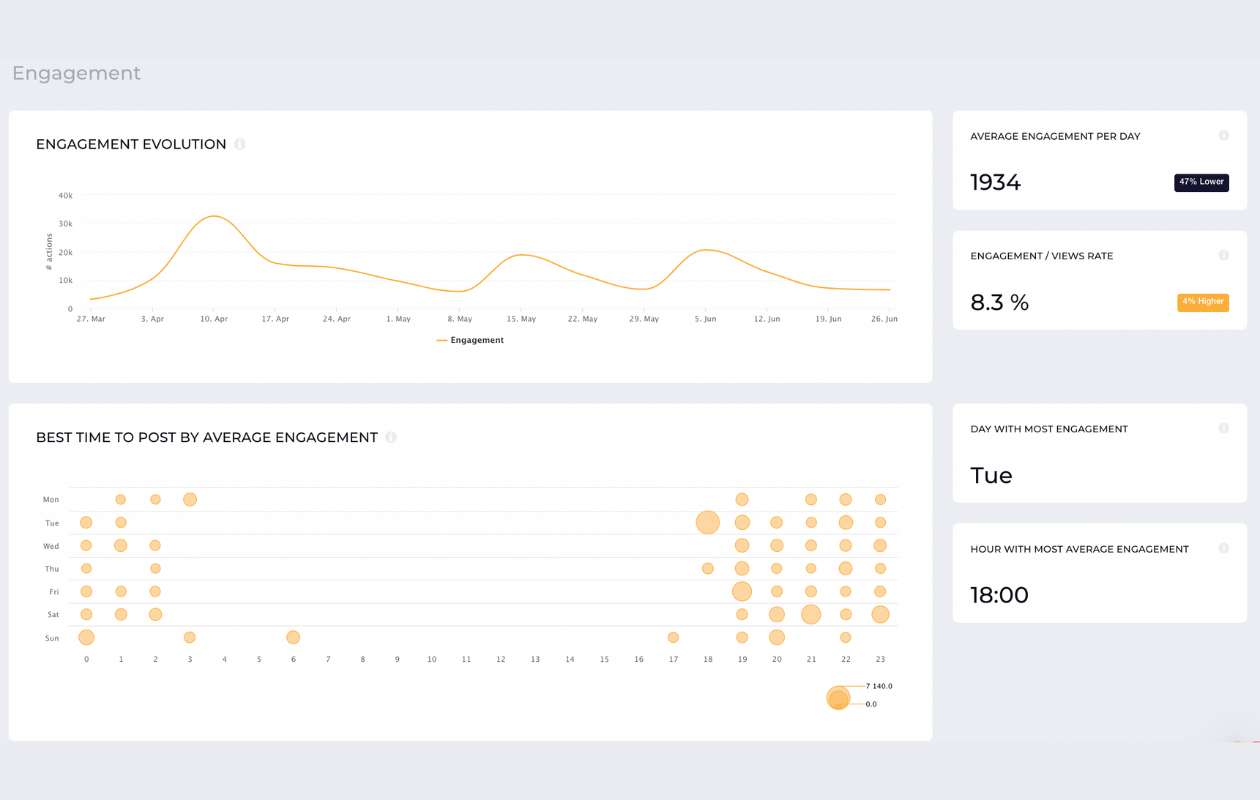Select the Sunday bubble at hour 0
Viewport: 1260px width, 800px height.
point(86,637)
